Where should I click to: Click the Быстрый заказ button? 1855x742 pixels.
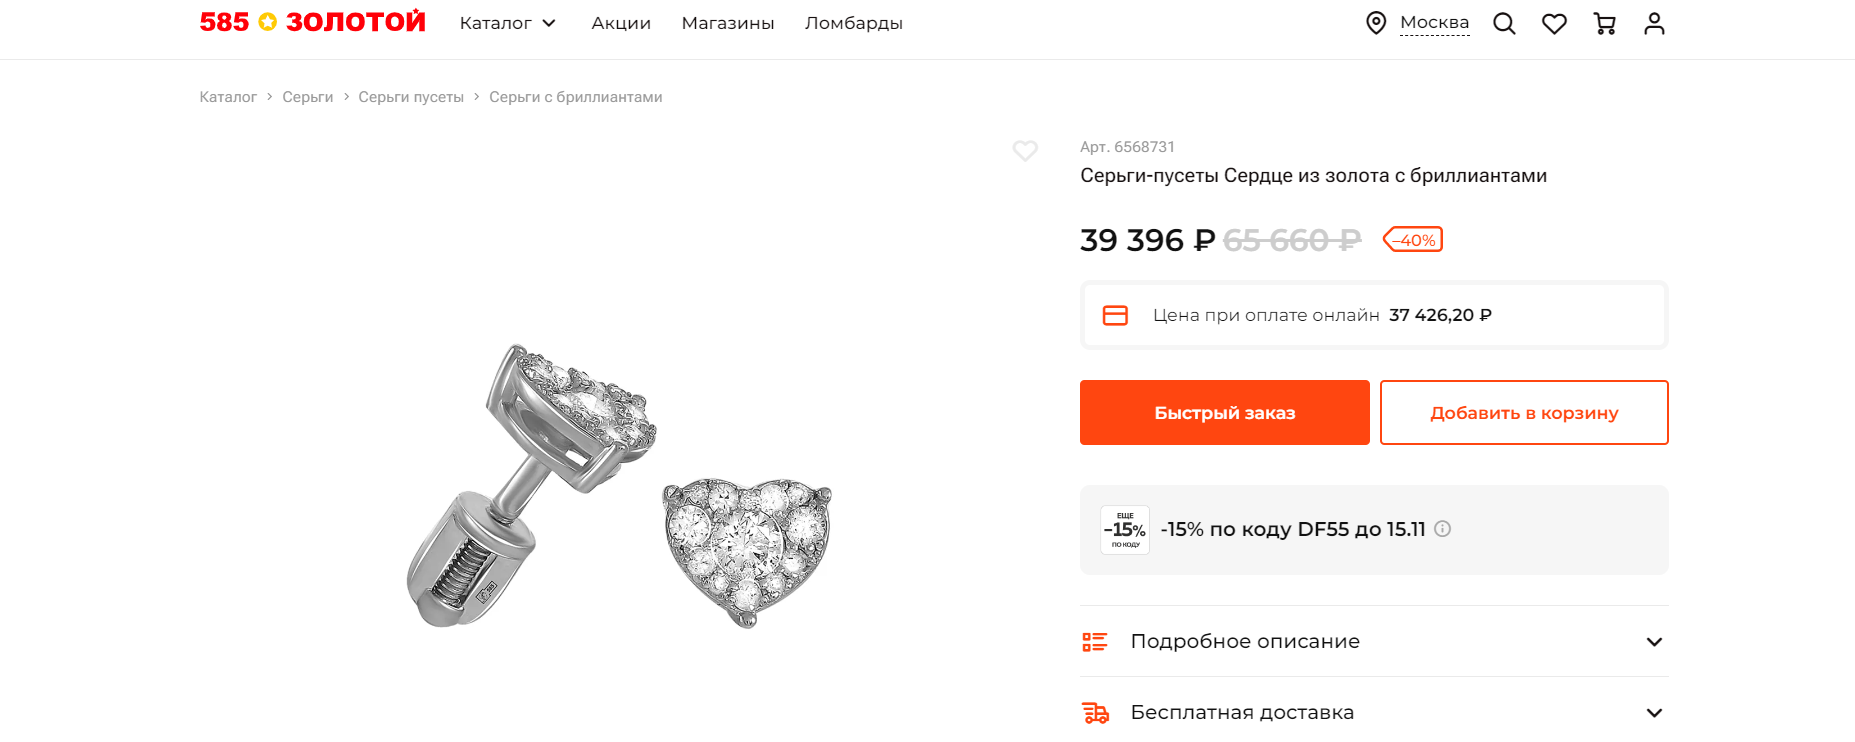coord(1225,412)
